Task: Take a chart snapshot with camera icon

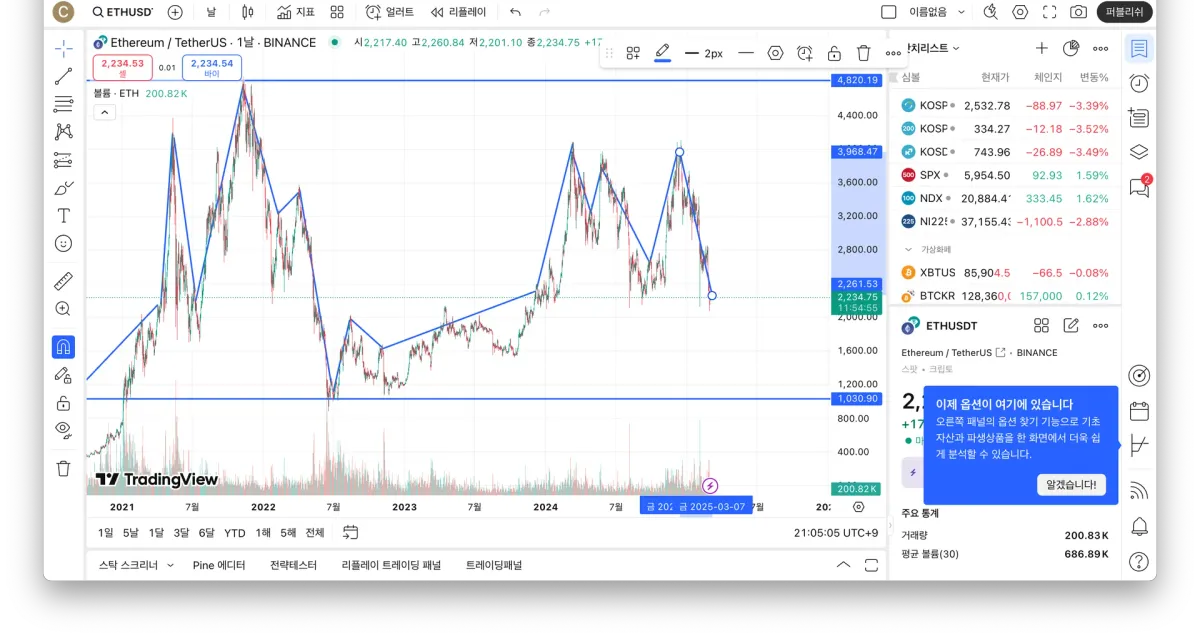Action: click(x=1078, y=12)
